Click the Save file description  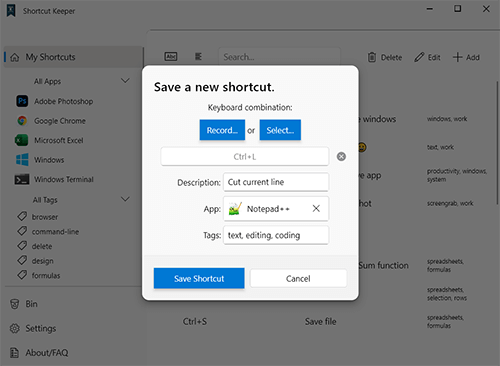pos(320,322)
